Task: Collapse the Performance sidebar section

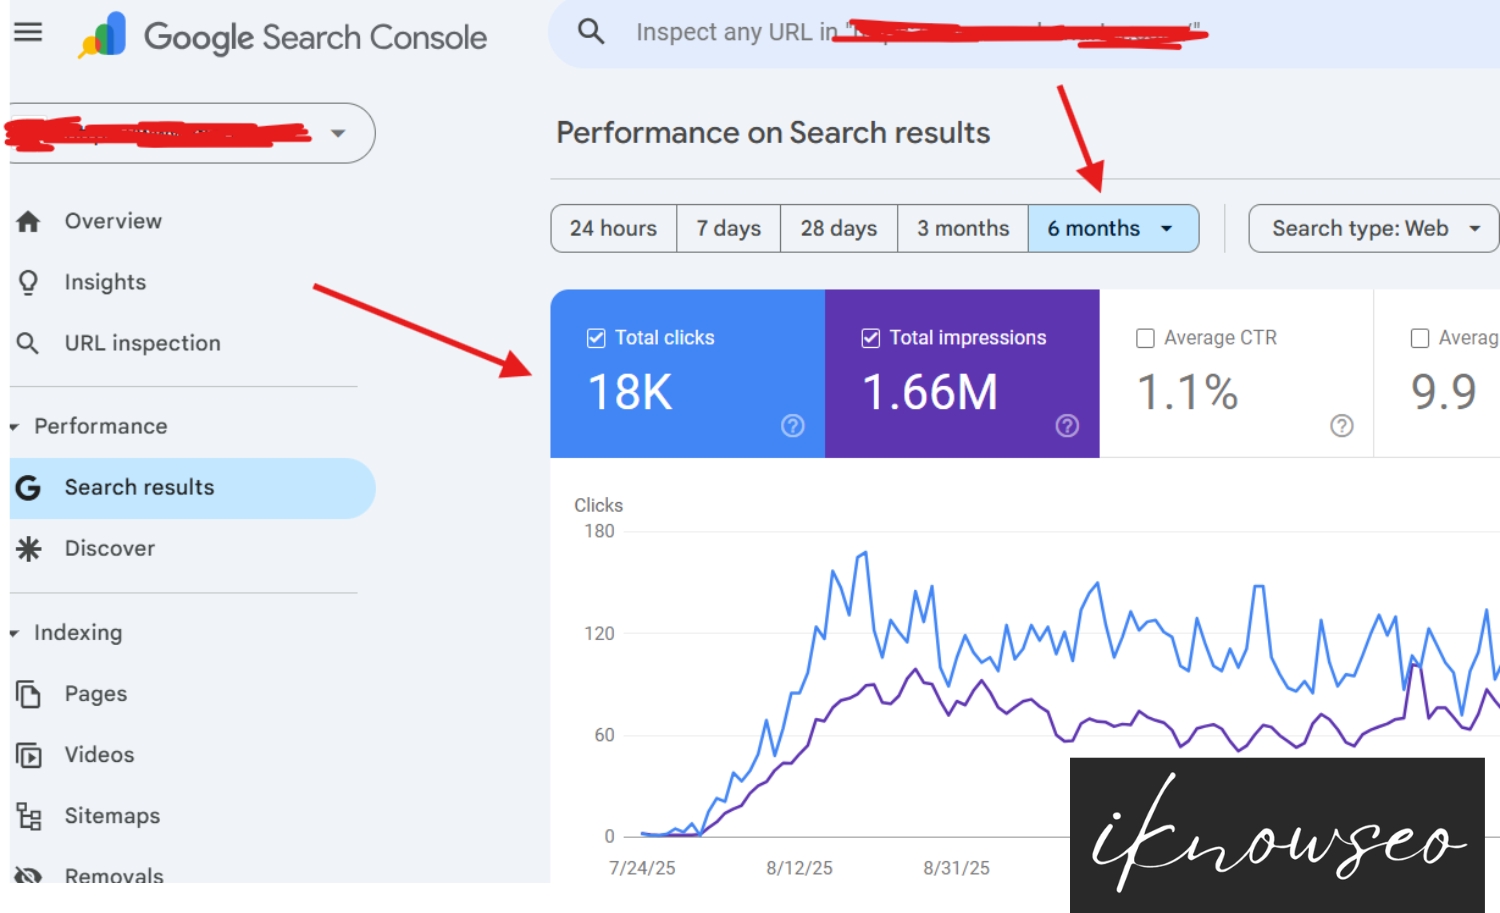Action: 14,425
